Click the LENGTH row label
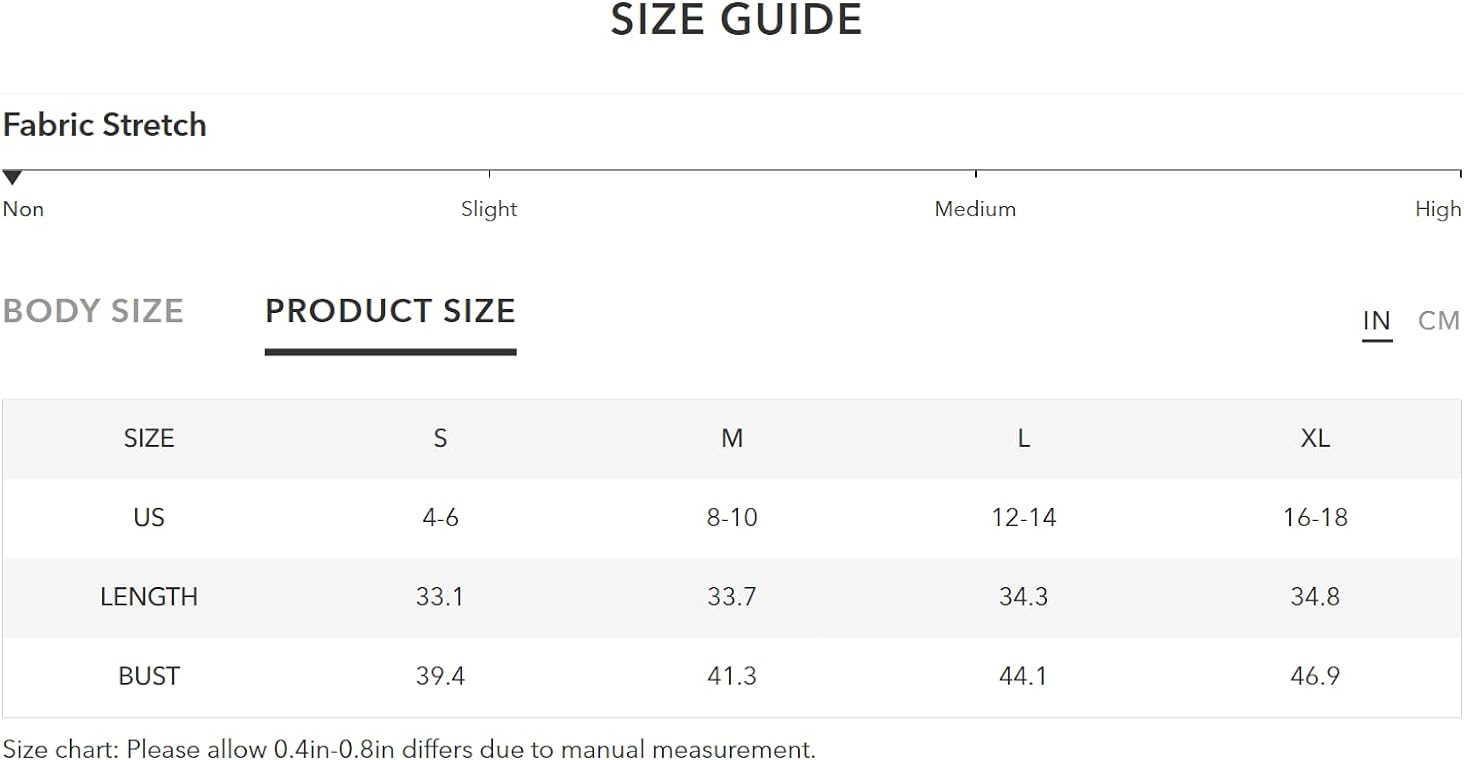The image size is (1464, 760). coord(149,597)
